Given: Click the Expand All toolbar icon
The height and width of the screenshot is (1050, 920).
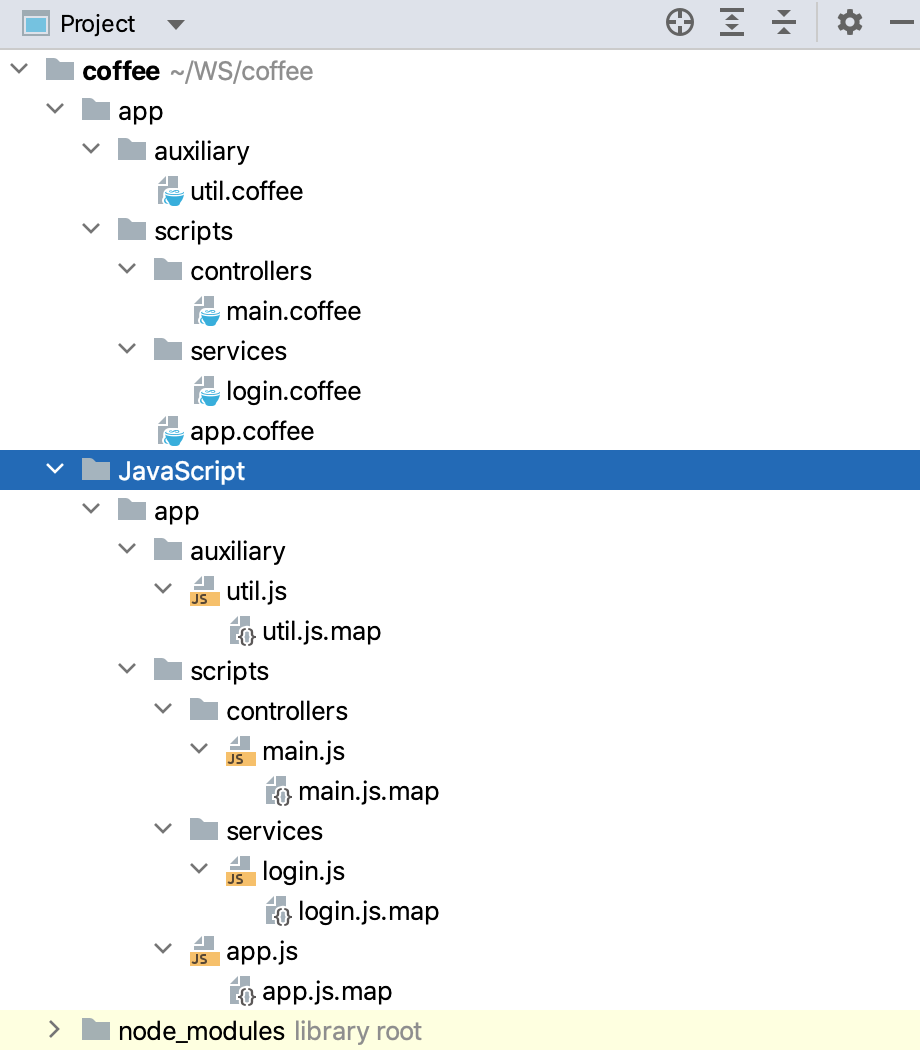Looking at the screenshot, I should point(731,22).
